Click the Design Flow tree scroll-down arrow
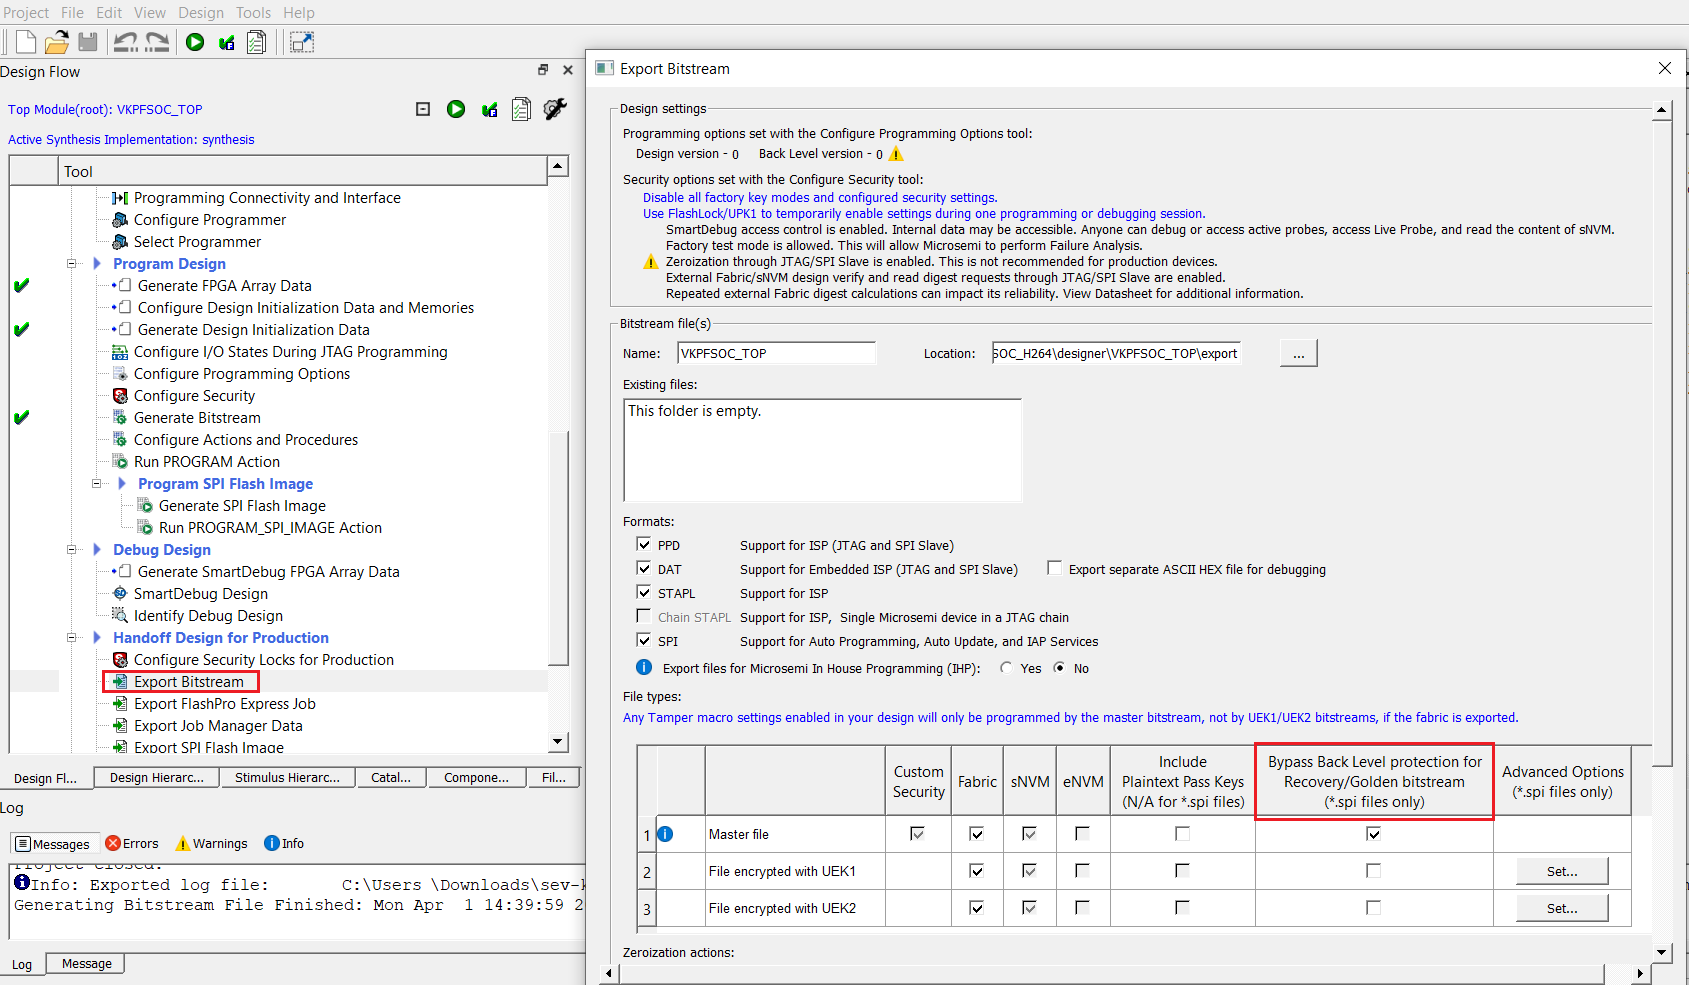The width and height of the screenshot is (1689, 985). (558, 743)
